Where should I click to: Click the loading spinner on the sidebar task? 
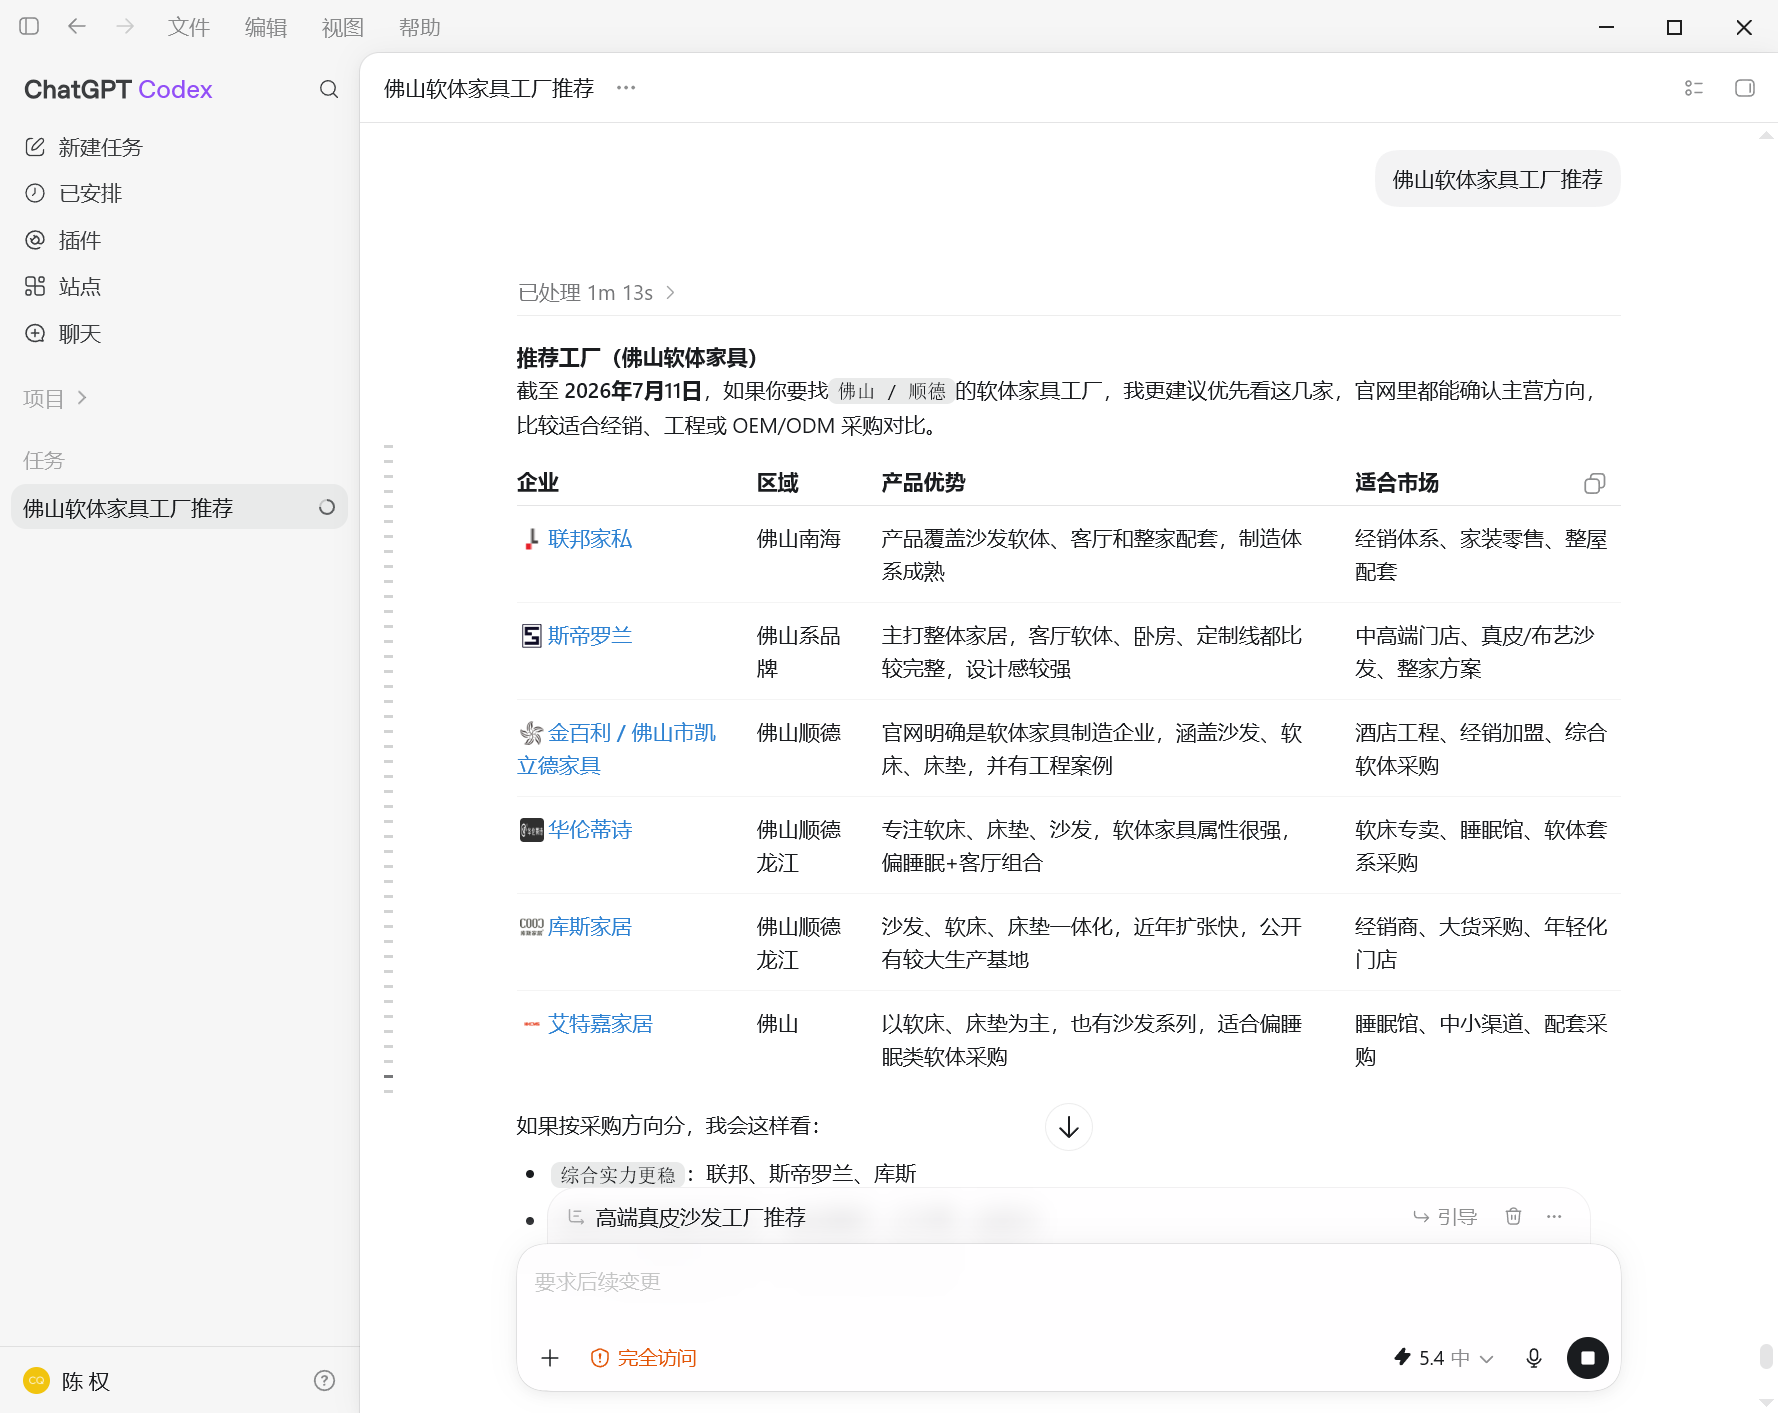pyautogui.click(x=327, y=507)
